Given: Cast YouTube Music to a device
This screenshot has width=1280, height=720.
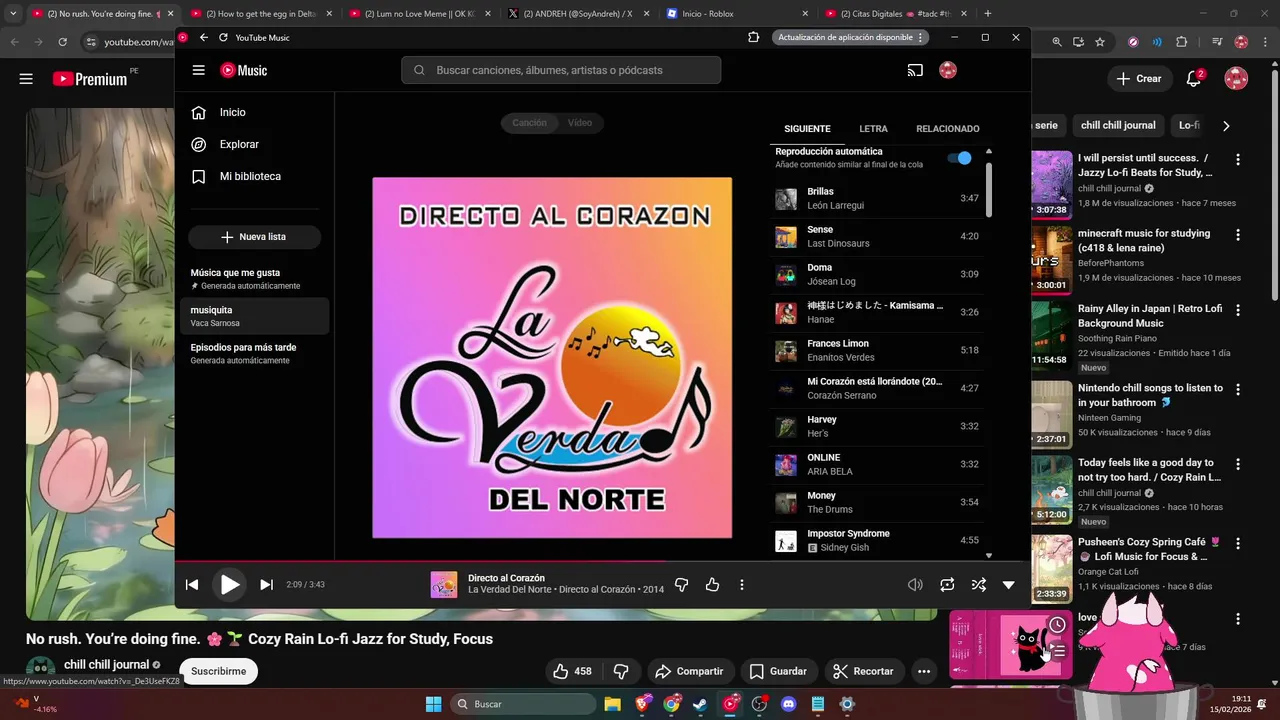Looking at the screenshot, I should [x=915, y=70].
